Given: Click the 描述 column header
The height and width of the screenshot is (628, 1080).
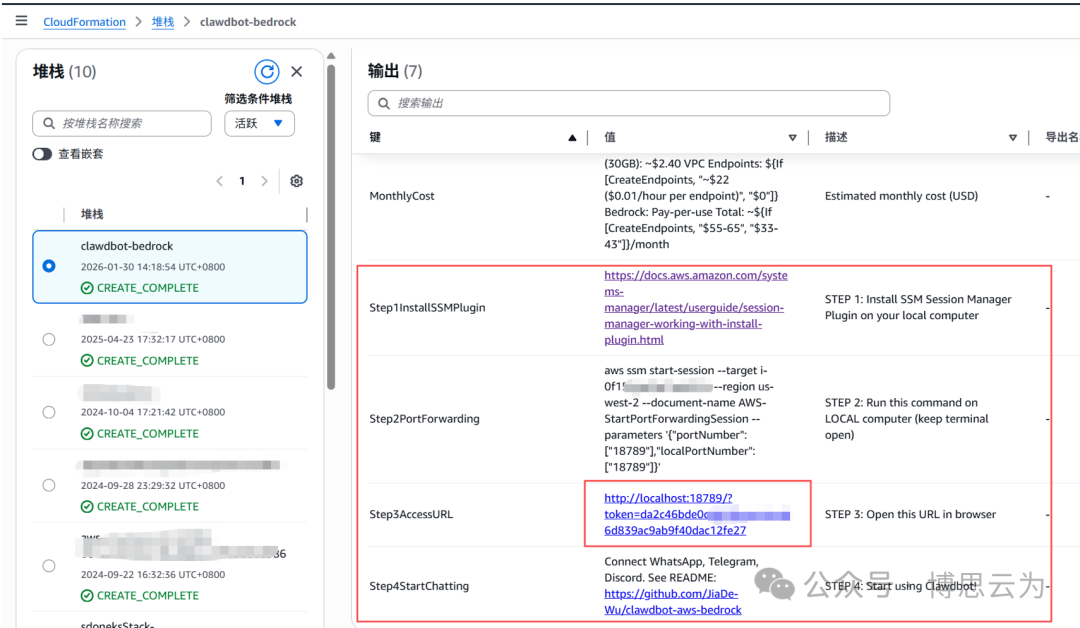Looking at the screenshot, I should pyautogui.click(x=835, y=137).
